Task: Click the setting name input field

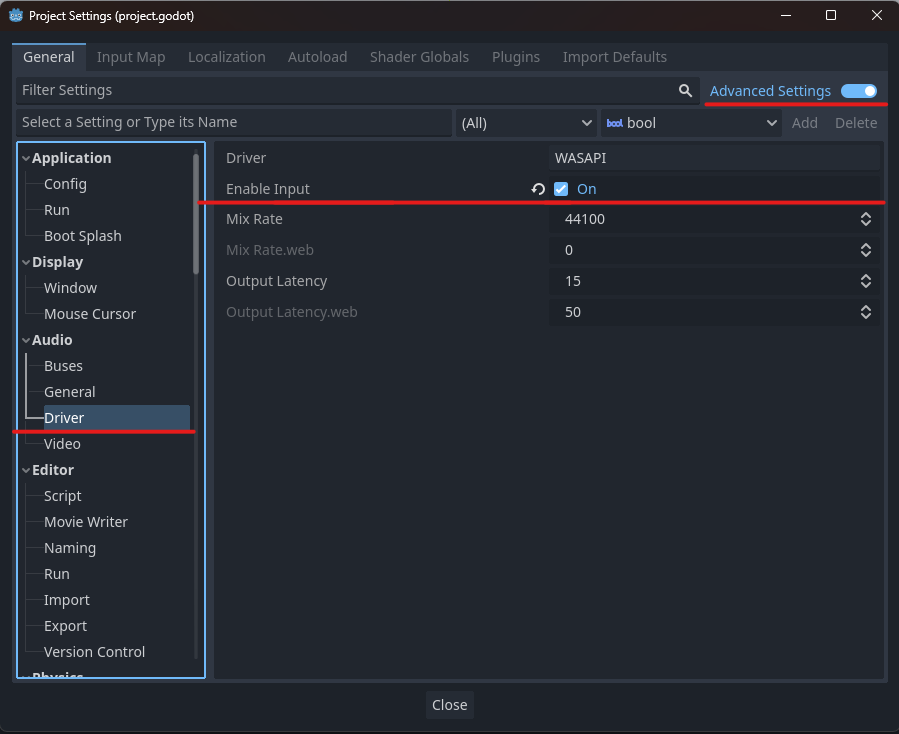Action: (234, 123)
